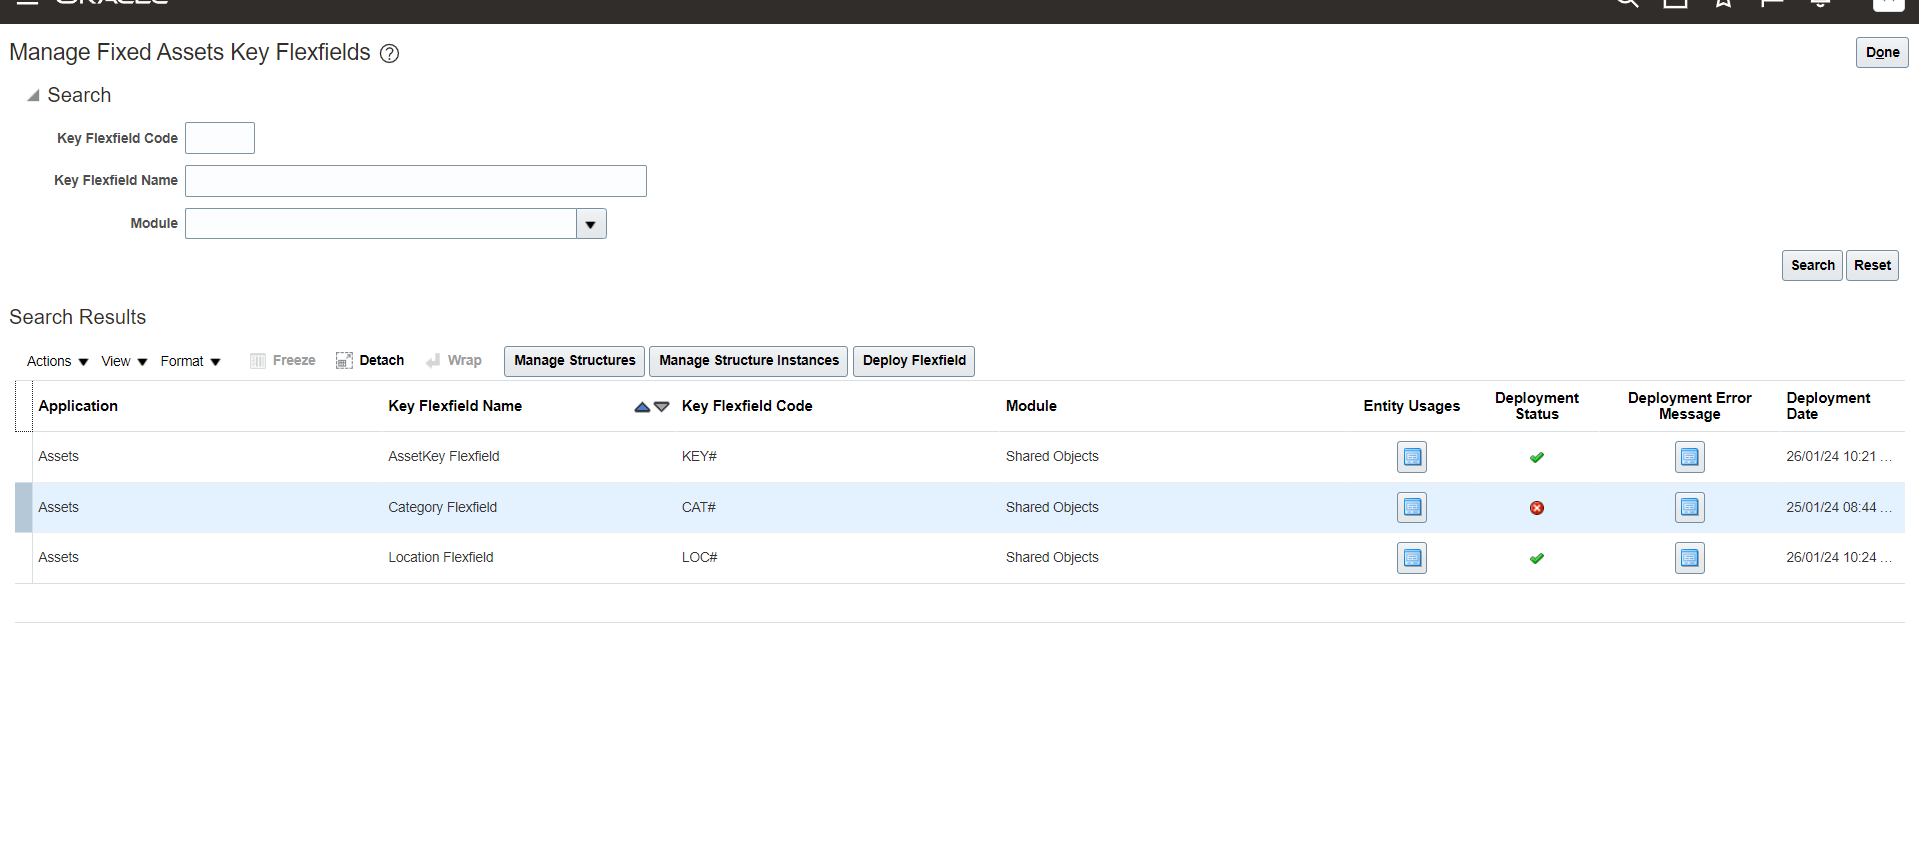Select the Location Flexfield row
1919x856 pixels.
960,558
